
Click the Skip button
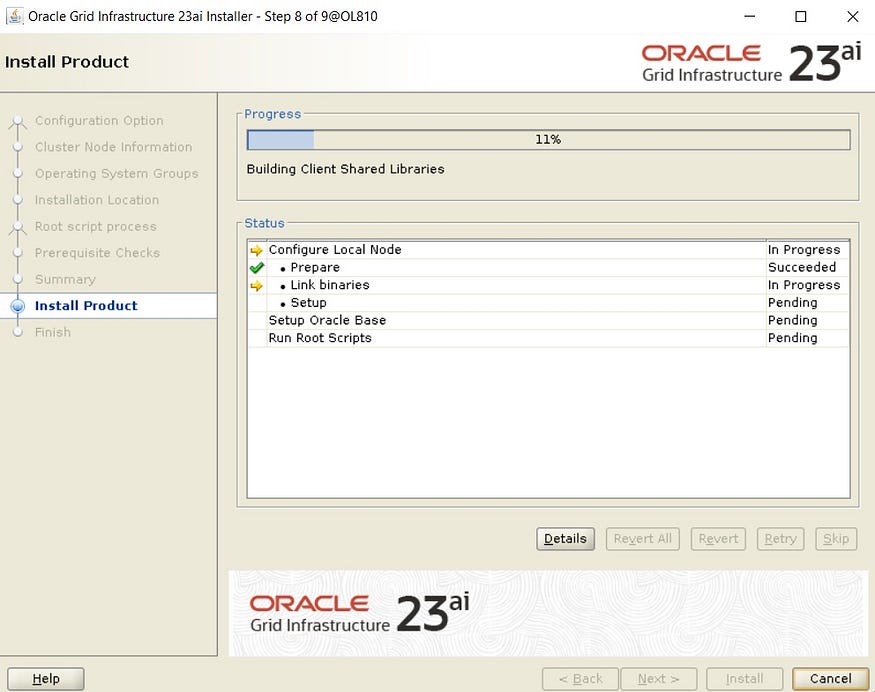[836, 539]
